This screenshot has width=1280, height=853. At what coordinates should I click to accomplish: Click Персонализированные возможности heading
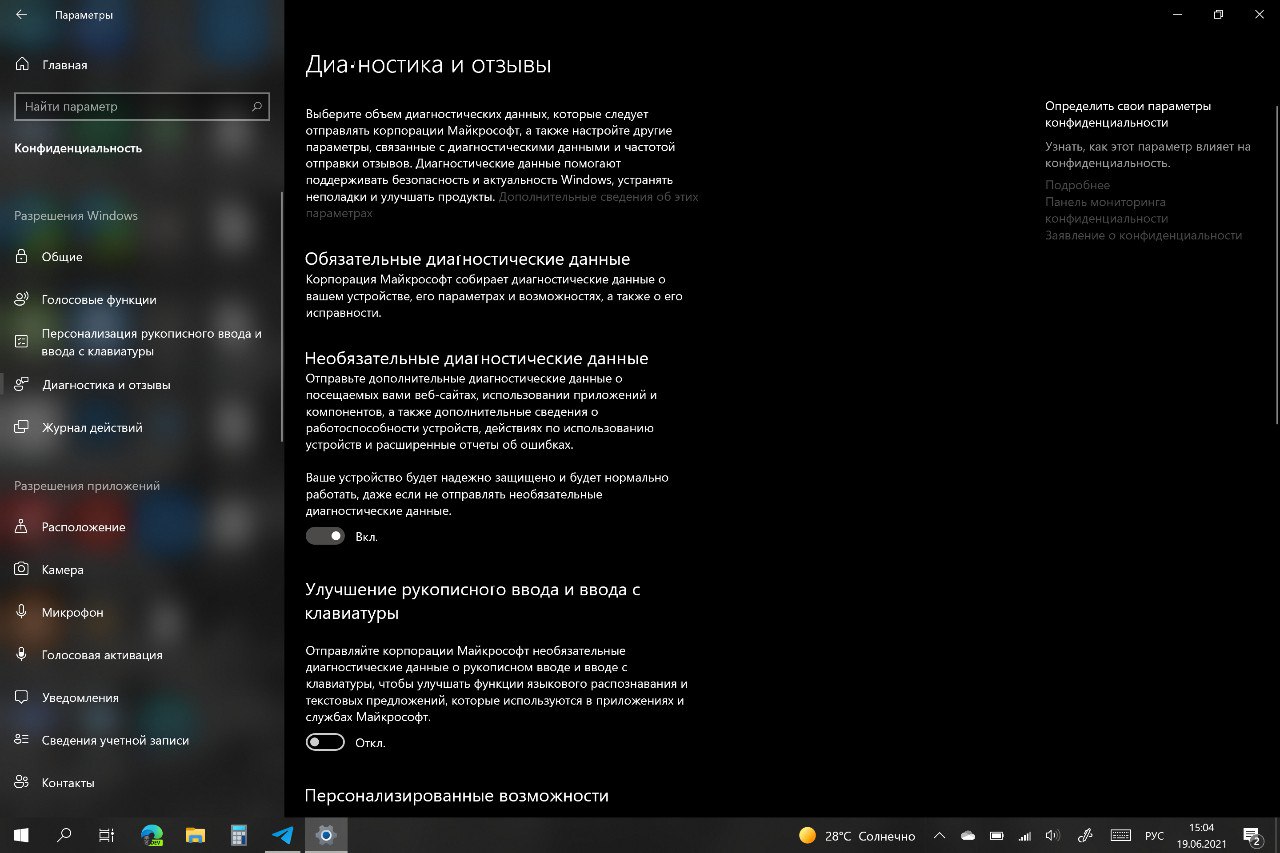457,796
